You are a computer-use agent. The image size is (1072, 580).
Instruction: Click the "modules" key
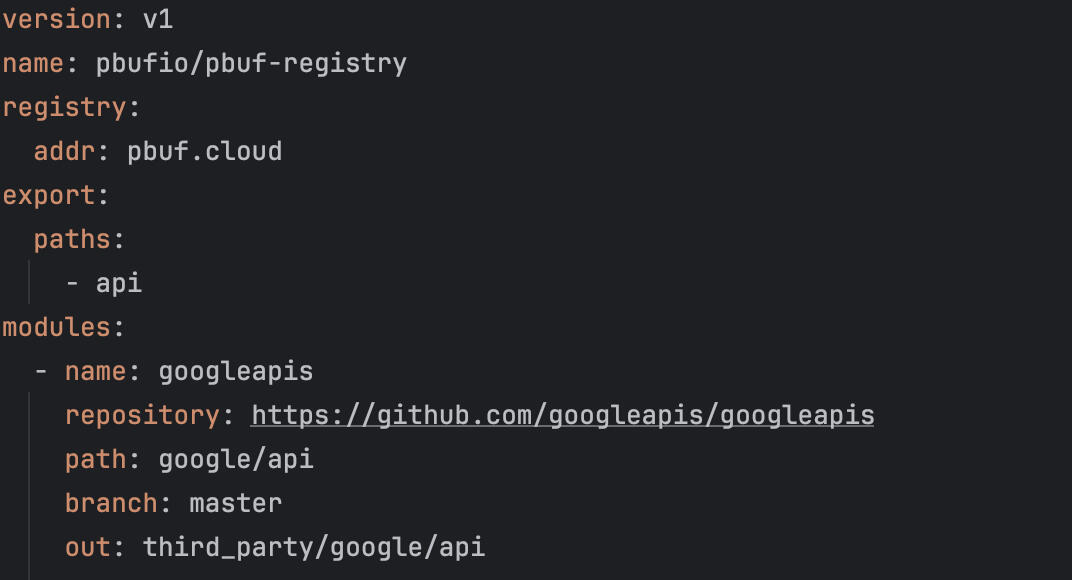56,327
